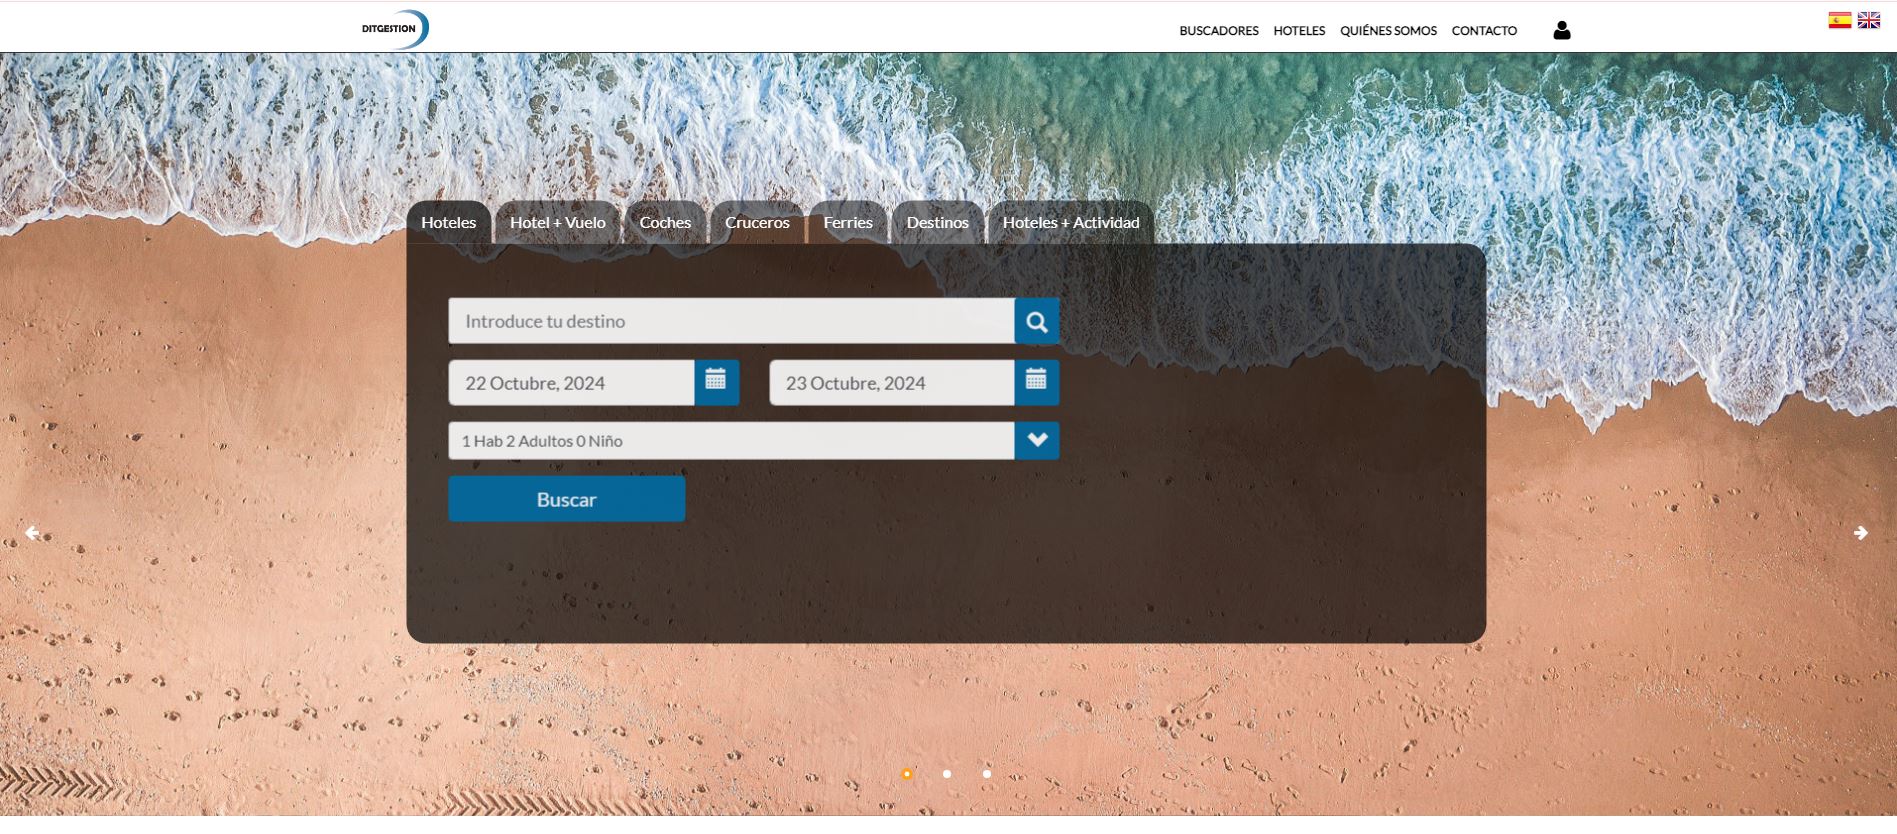The image size is (1897, 834).
Task: Go to previous slide with left arrow
Action: [32, 533]
